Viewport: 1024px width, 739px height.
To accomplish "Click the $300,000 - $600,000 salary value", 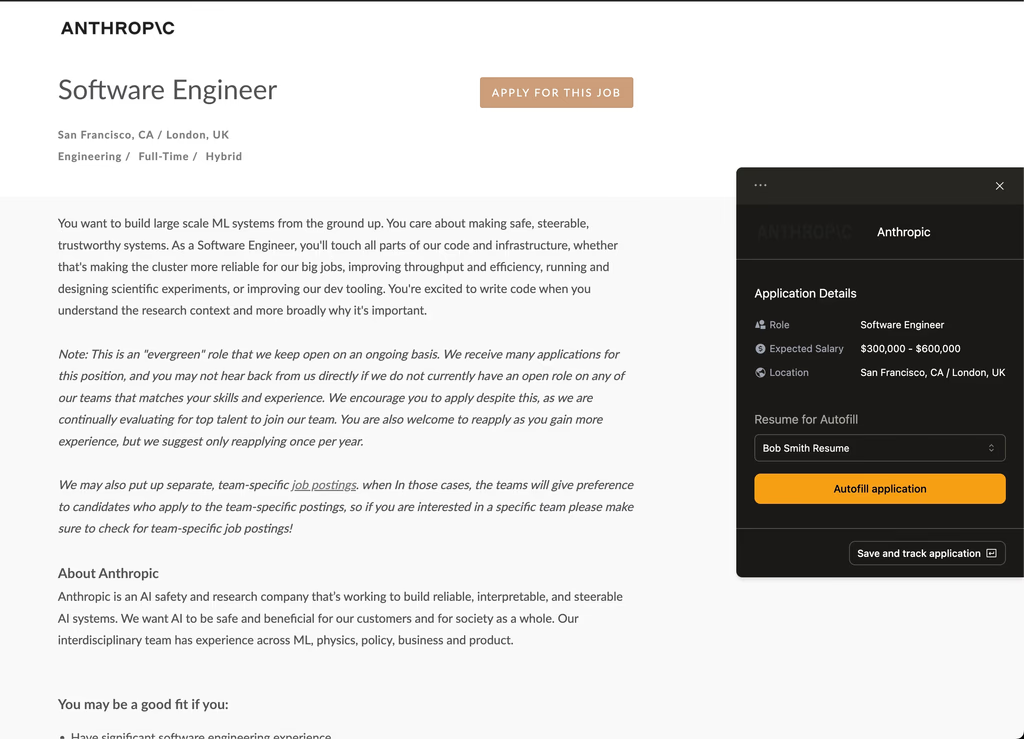I will point(910,349).
